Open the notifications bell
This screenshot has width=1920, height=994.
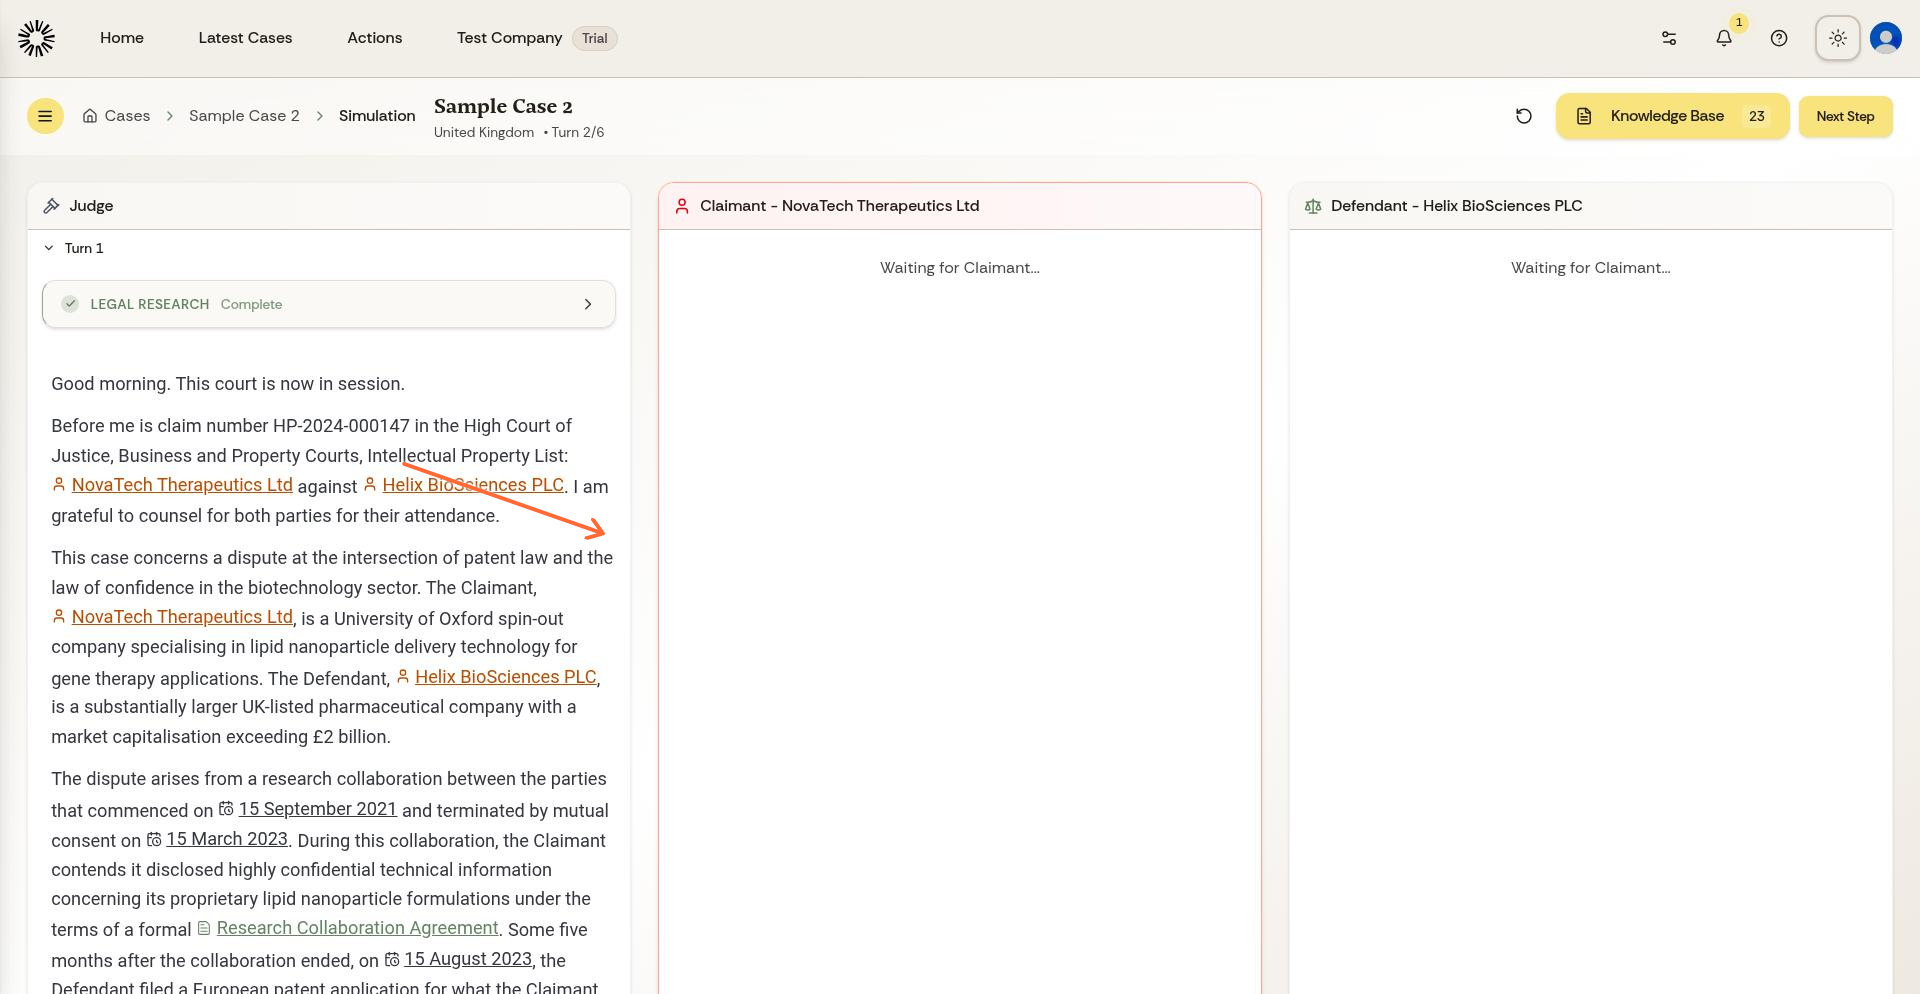pyautogui.click(x=1723, y=38)
